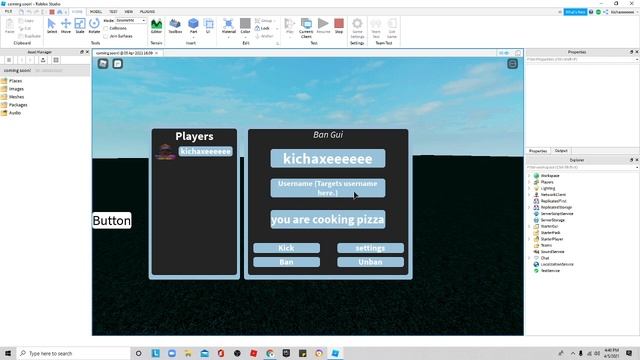Click the Resume playback button
Screen dimensions: 640x360
[x=323, y=26]
